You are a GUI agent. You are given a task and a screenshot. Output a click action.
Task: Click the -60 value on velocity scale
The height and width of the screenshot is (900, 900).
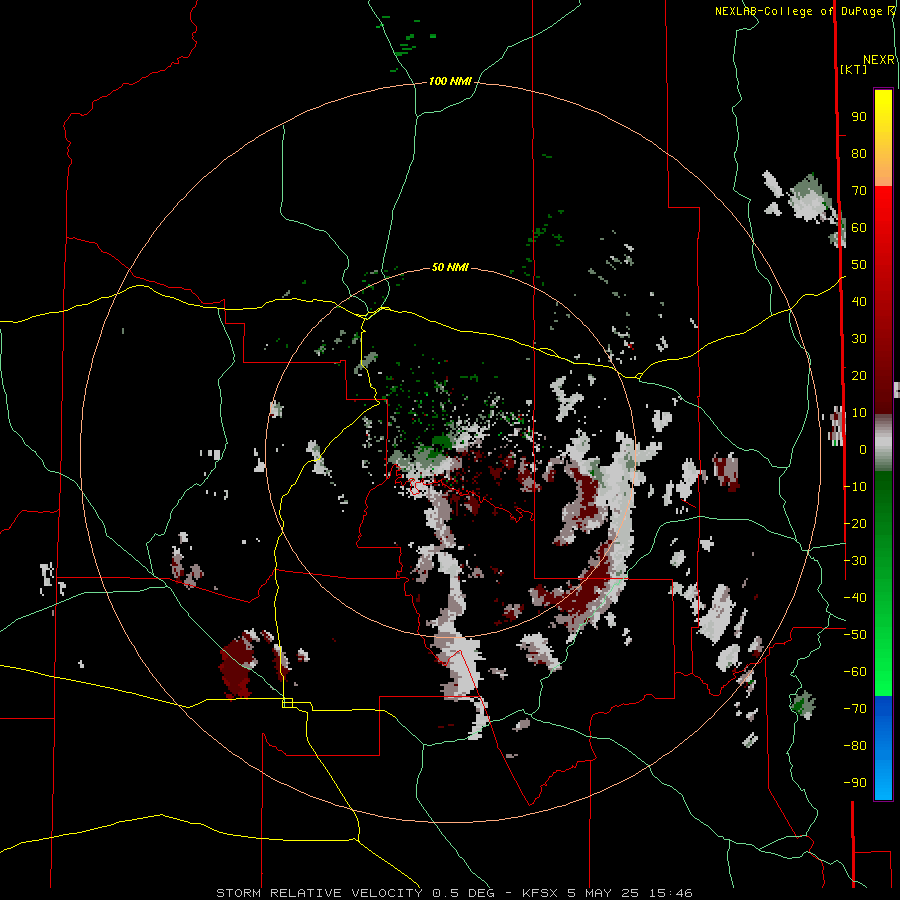855,672
